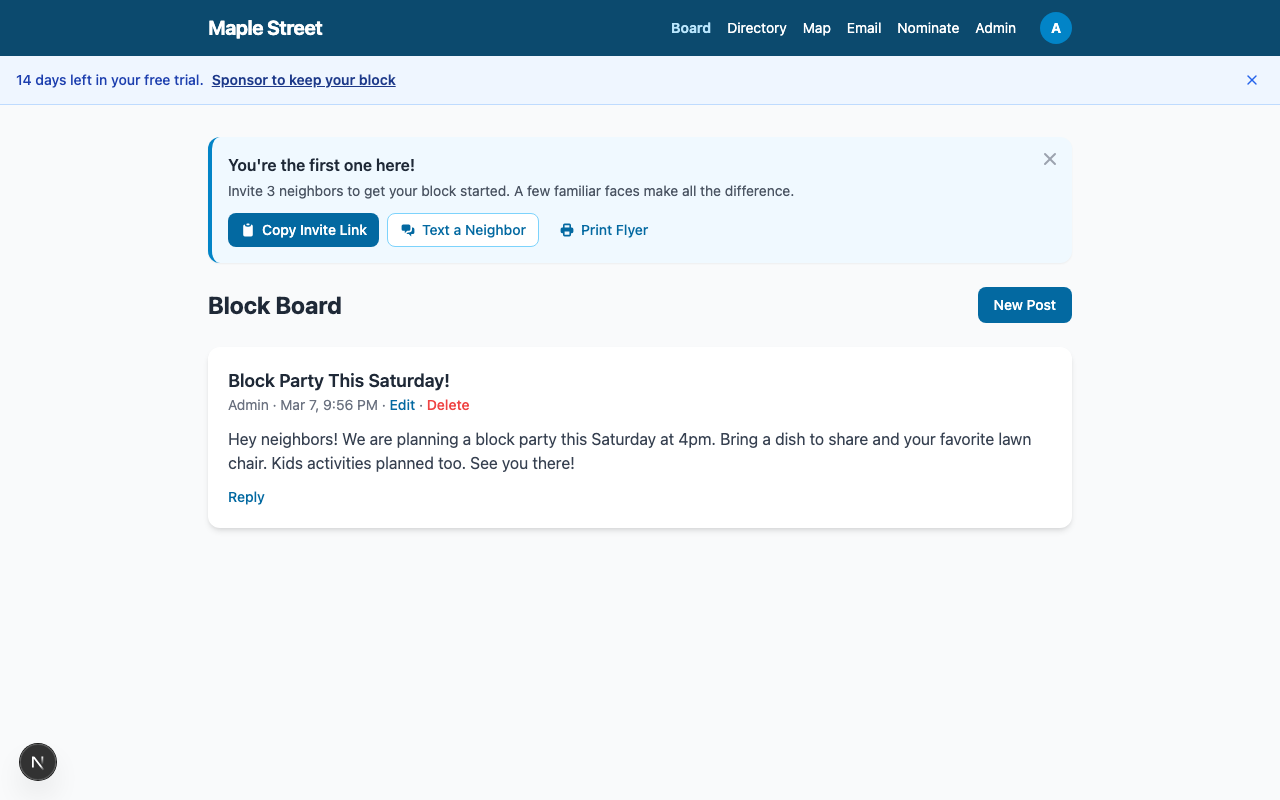Image resolution: width=1280 pixels, height=800 pixels.
Task: Navigate to the Map page
Action: tap(817, 28)
